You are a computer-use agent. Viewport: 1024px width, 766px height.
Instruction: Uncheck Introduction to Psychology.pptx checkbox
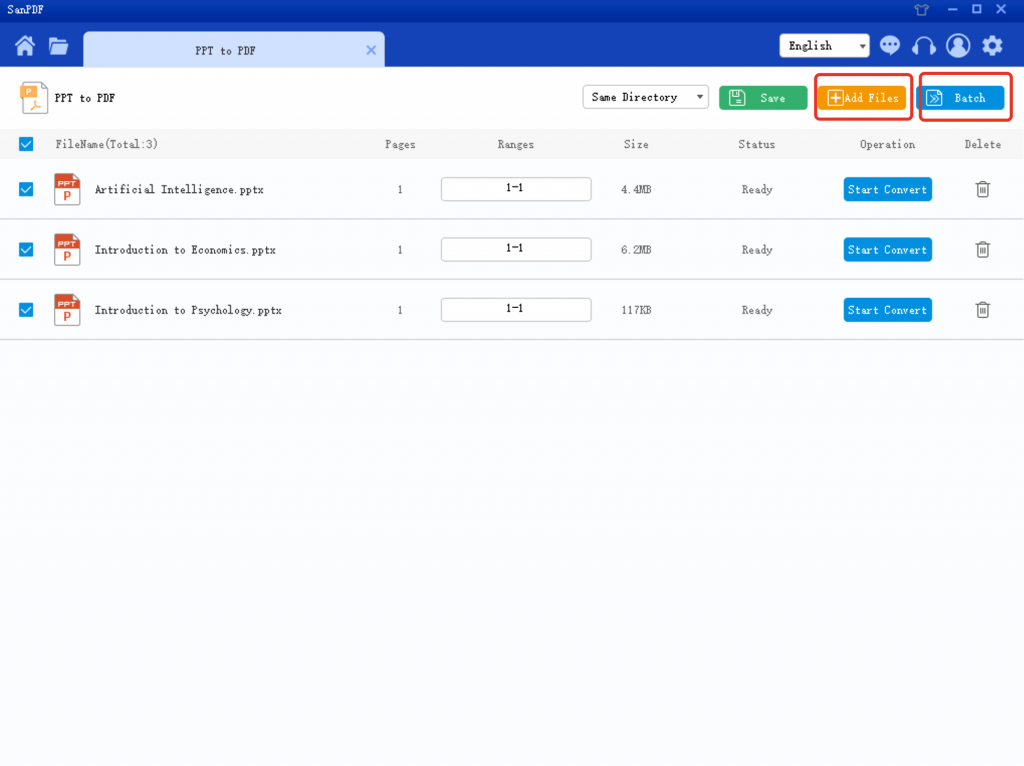coord(26,310)
